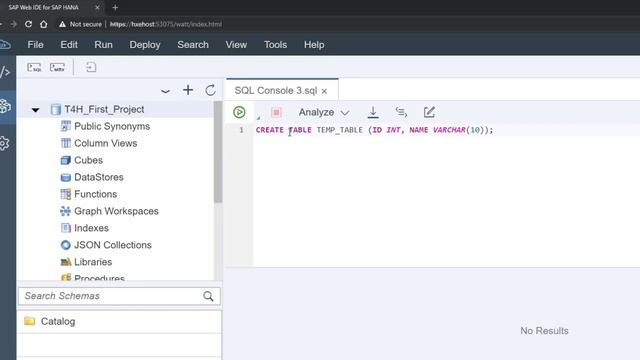
Task: Click the format code icon
Action: [401, 112]
